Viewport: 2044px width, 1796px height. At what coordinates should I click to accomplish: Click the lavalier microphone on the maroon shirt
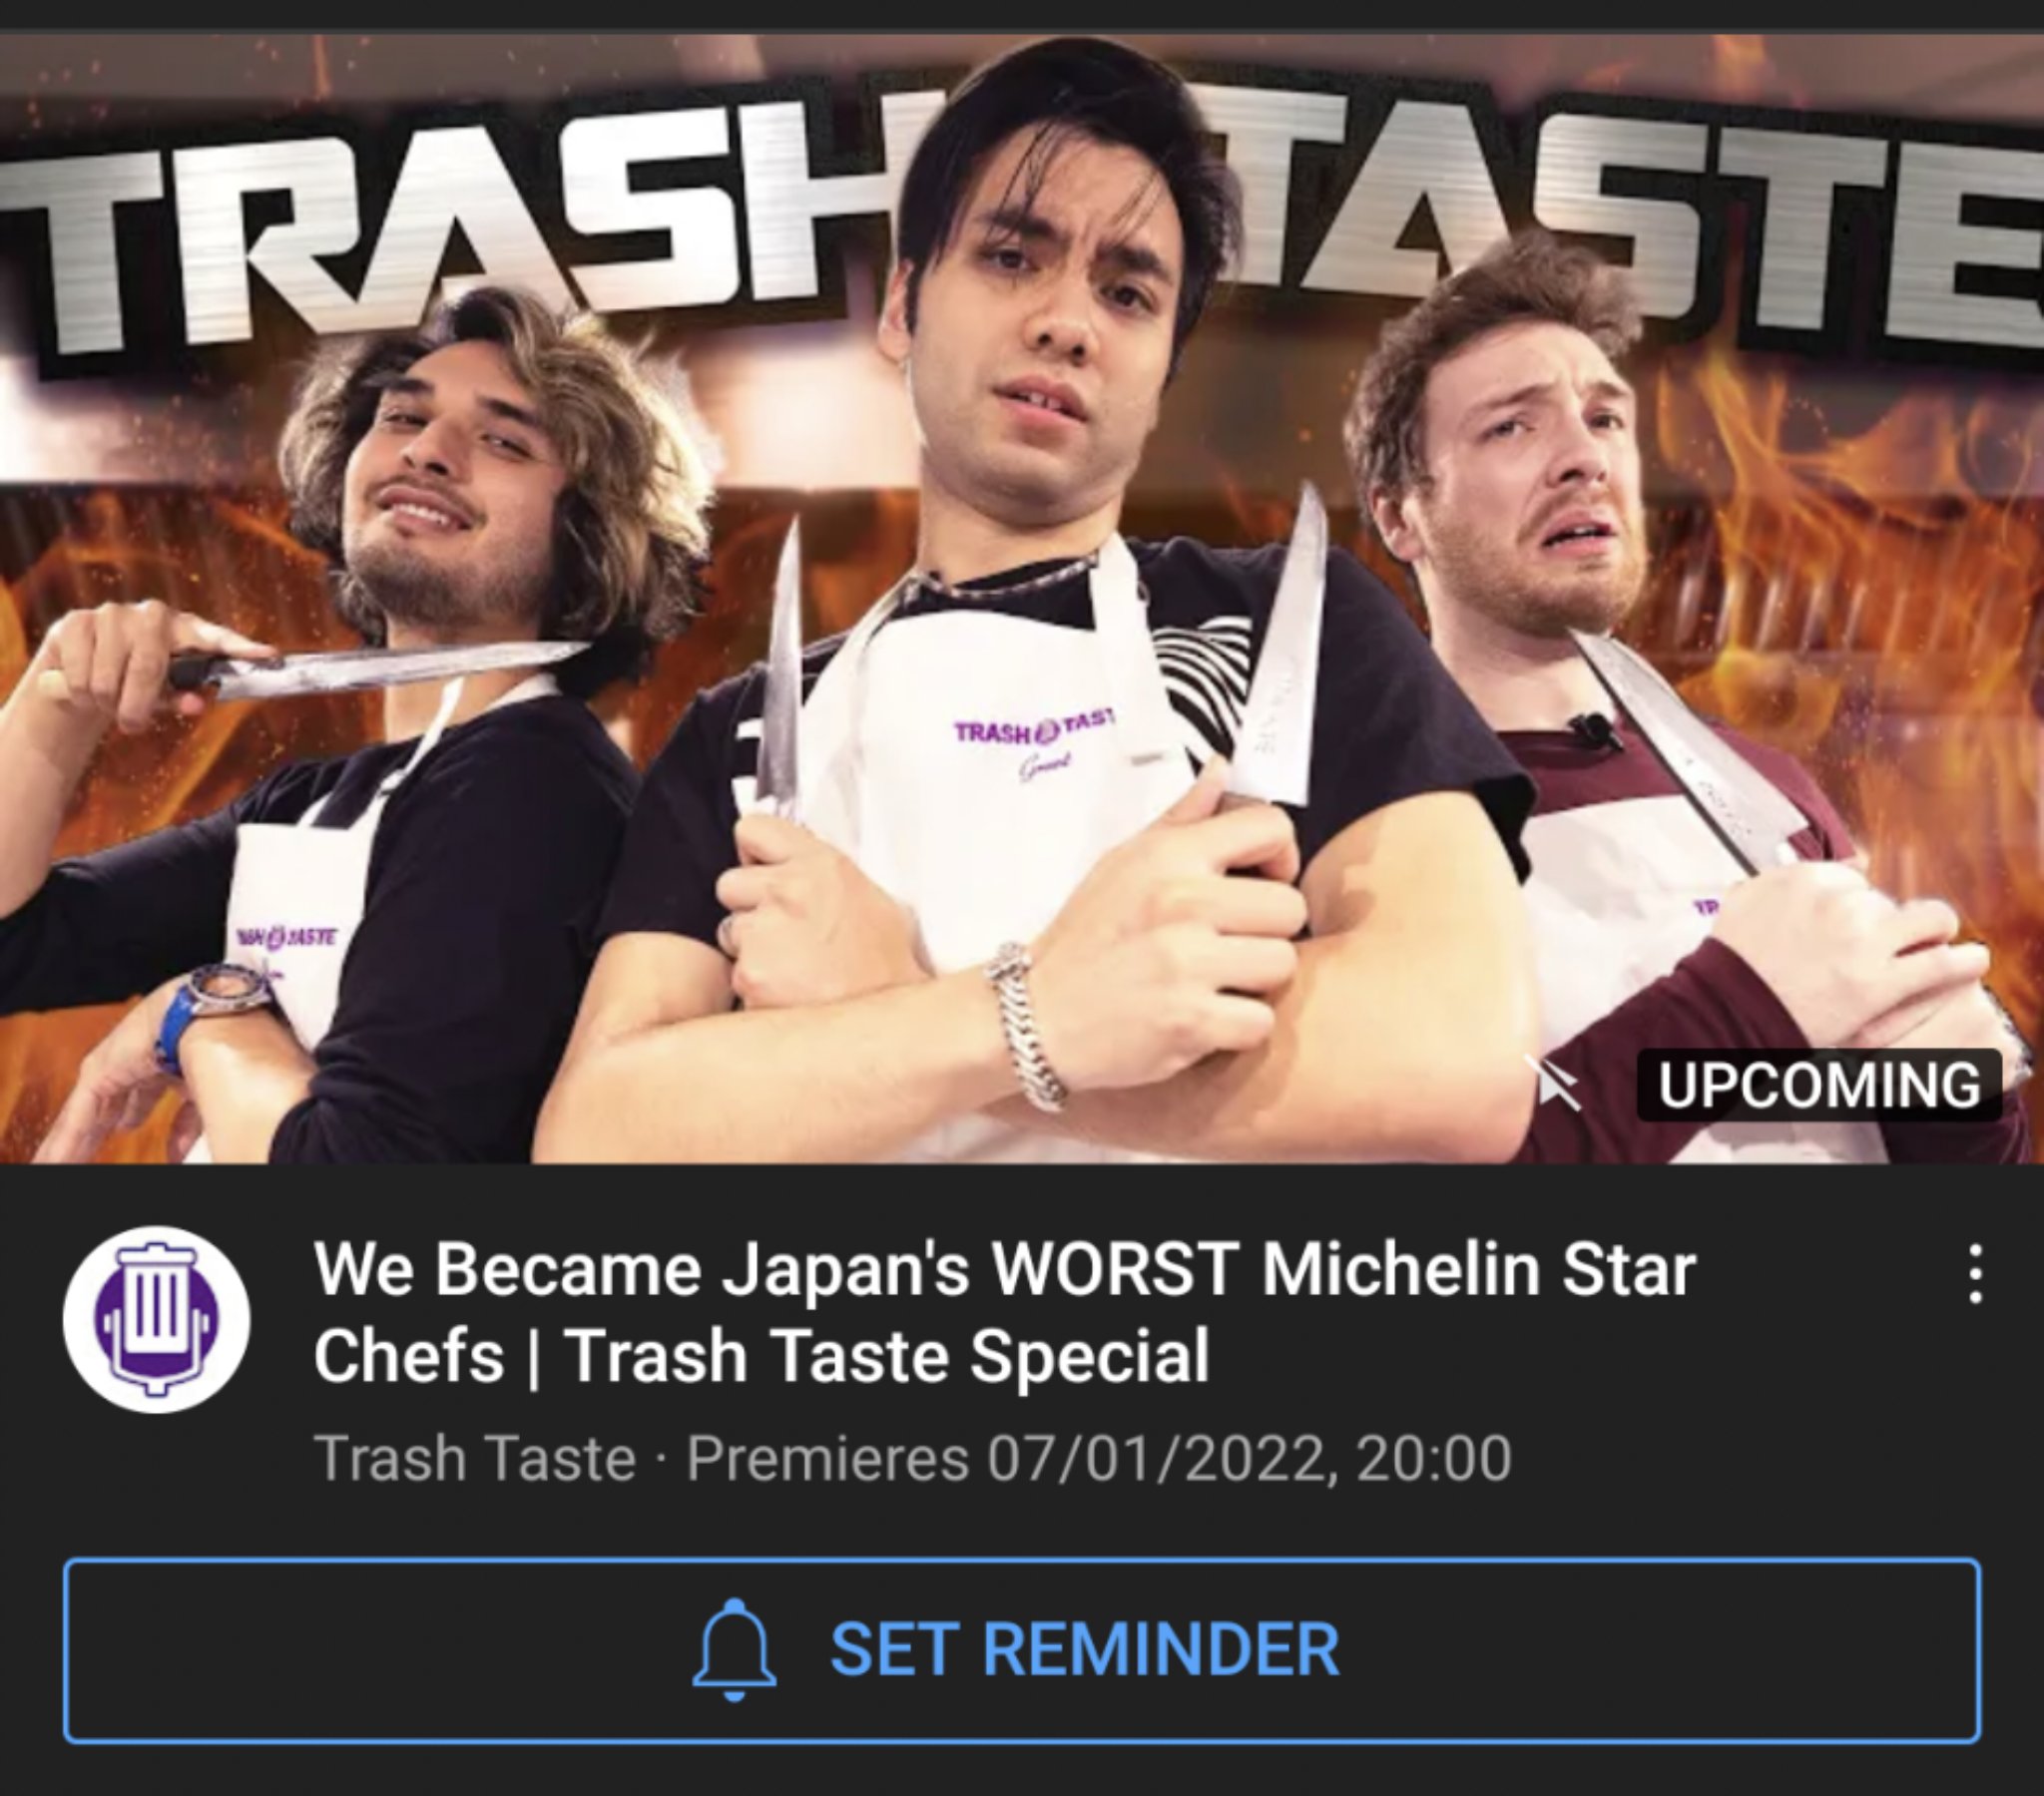point(1594,729)
